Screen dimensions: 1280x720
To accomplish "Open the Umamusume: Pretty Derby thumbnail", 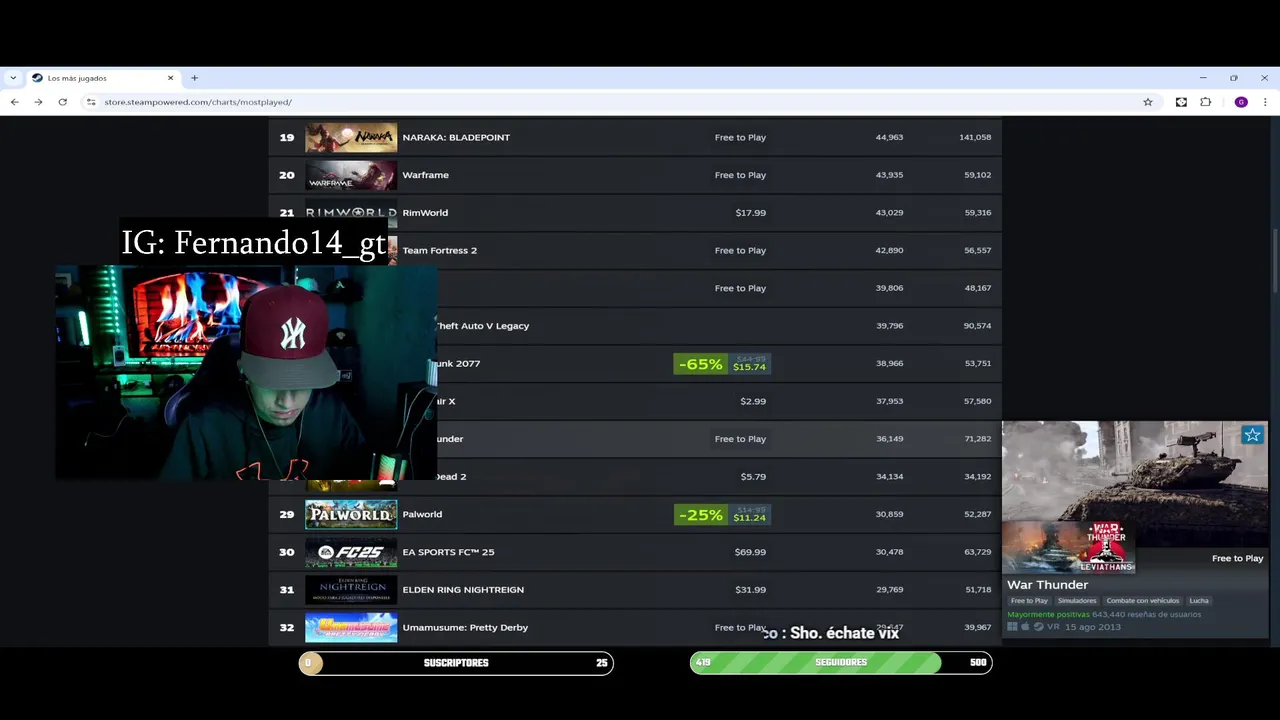I will (351, 627).
